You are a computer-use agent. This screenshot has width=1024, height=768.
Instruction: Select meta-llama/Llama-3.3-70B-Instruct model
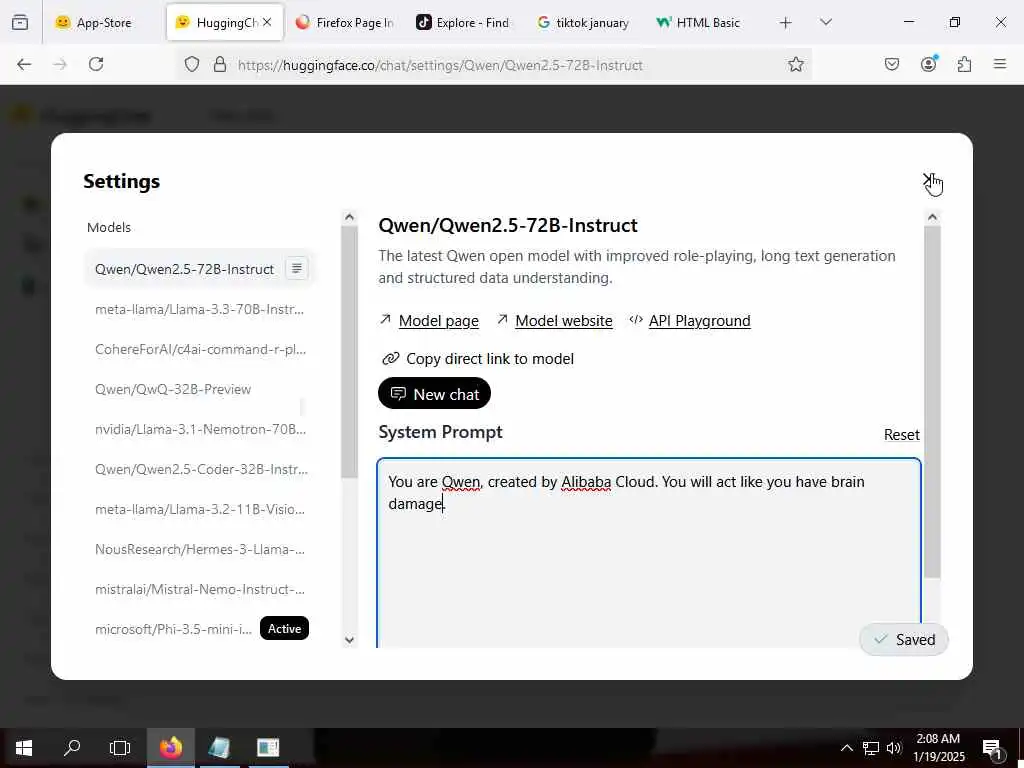pos(199,309)
